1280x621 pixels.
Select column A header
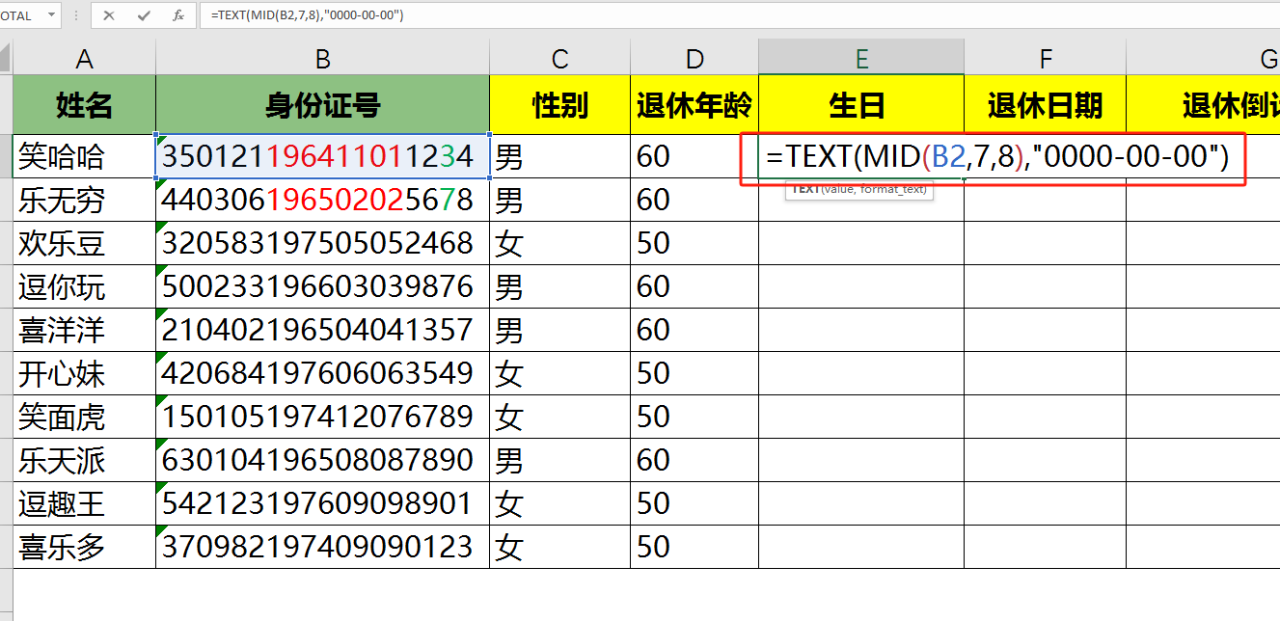pyautogui.click(x=84, y=59)
